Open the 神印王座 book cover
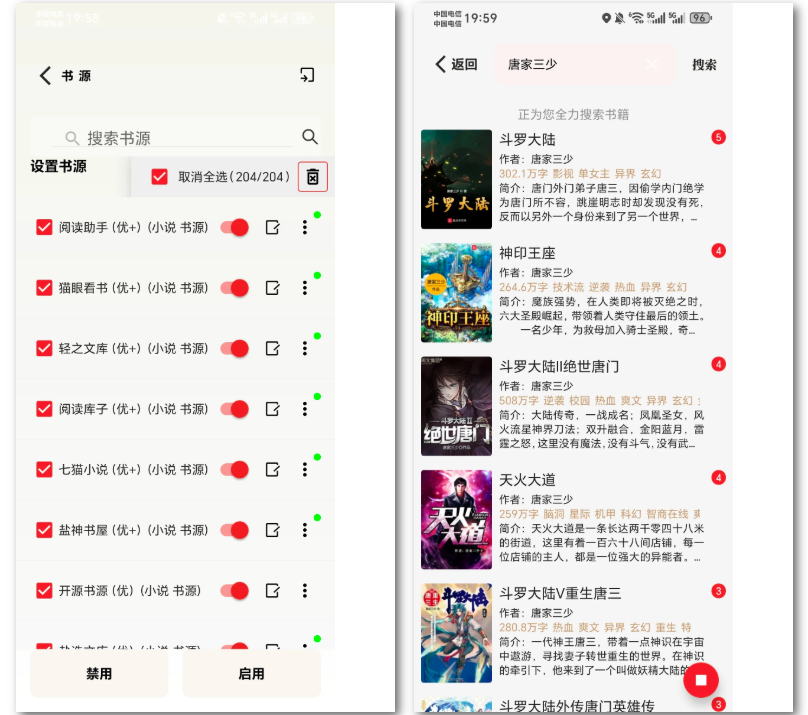This screenshot has width=808, height=715. tap(456, 293)
